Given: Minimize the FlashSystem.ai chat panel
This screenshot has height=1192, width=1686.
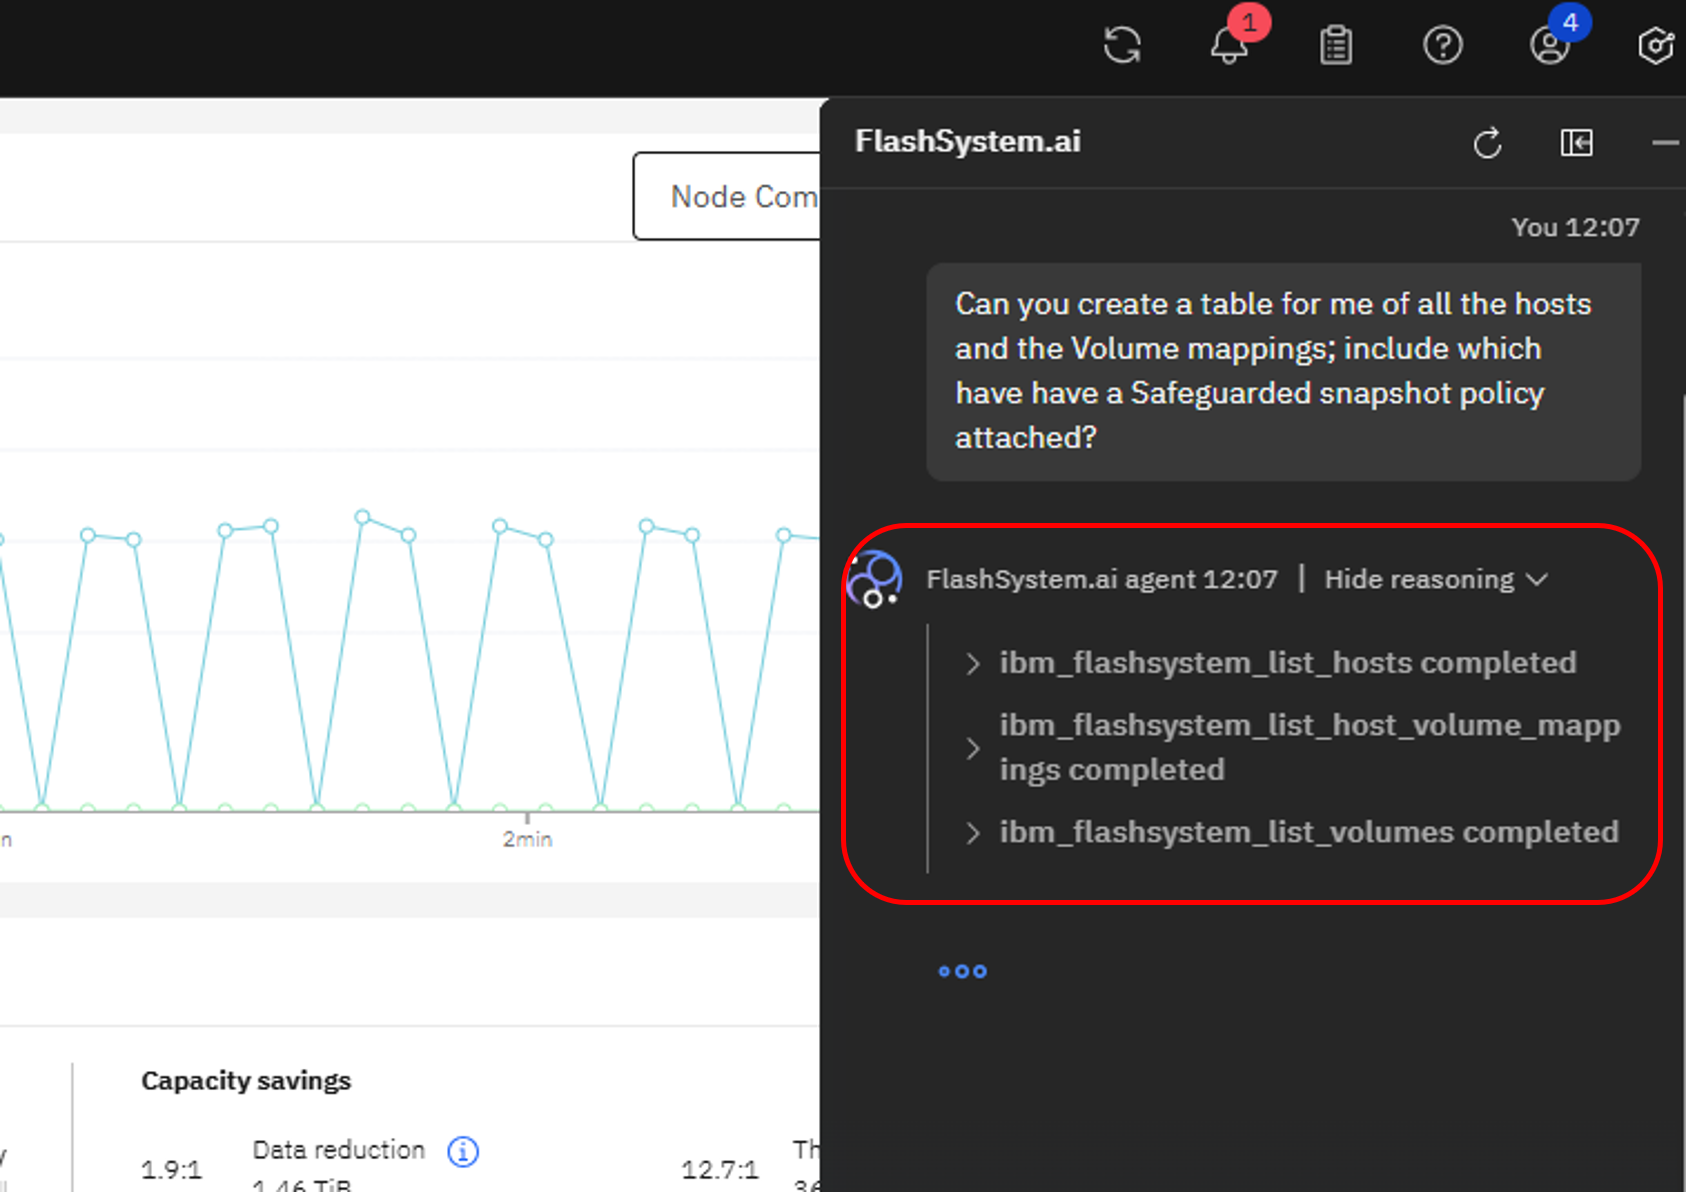Looking at the screenshot, I should click(1665, 143).
